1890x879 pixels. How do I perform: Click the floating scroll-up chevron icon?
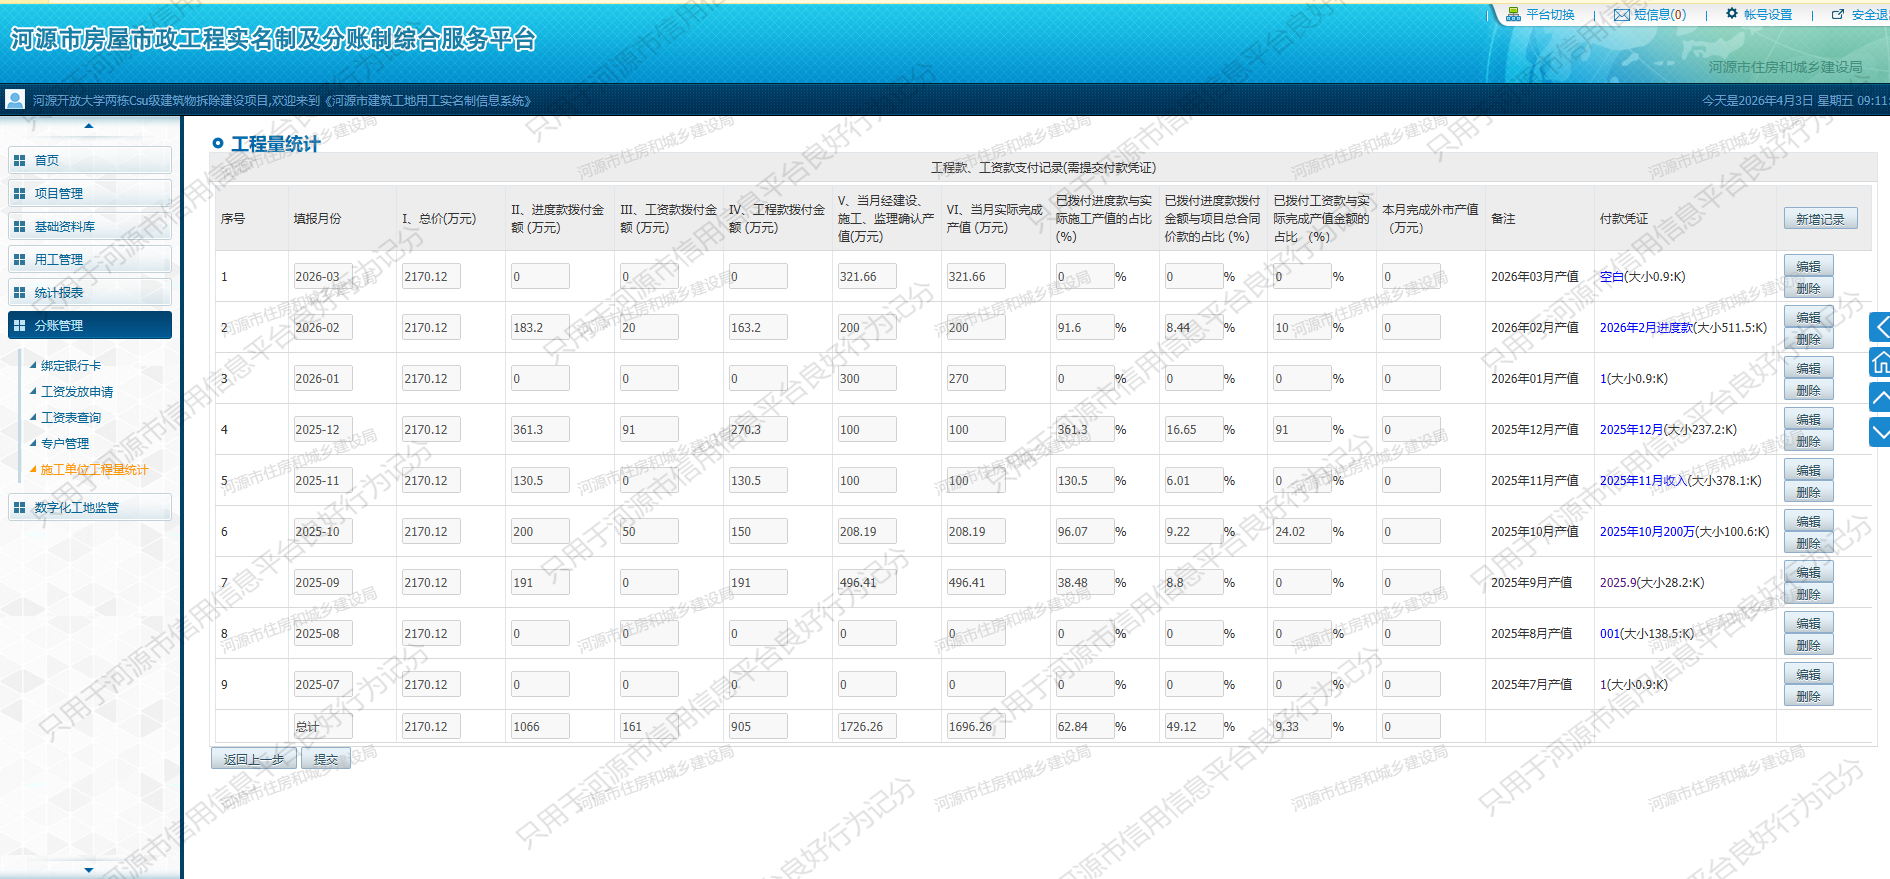(1880, 397)
